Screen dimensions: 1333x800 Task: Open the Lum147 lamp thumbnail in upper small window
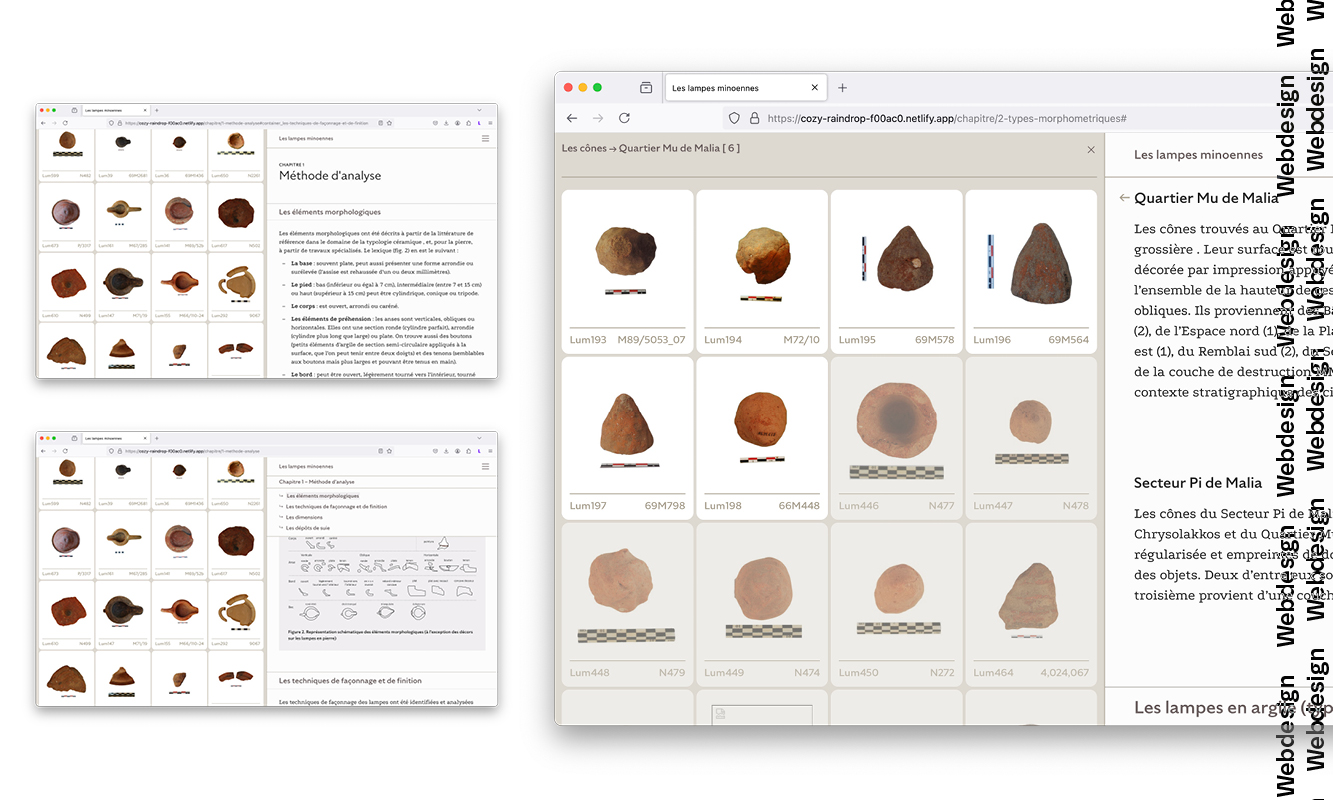[122, 286]
